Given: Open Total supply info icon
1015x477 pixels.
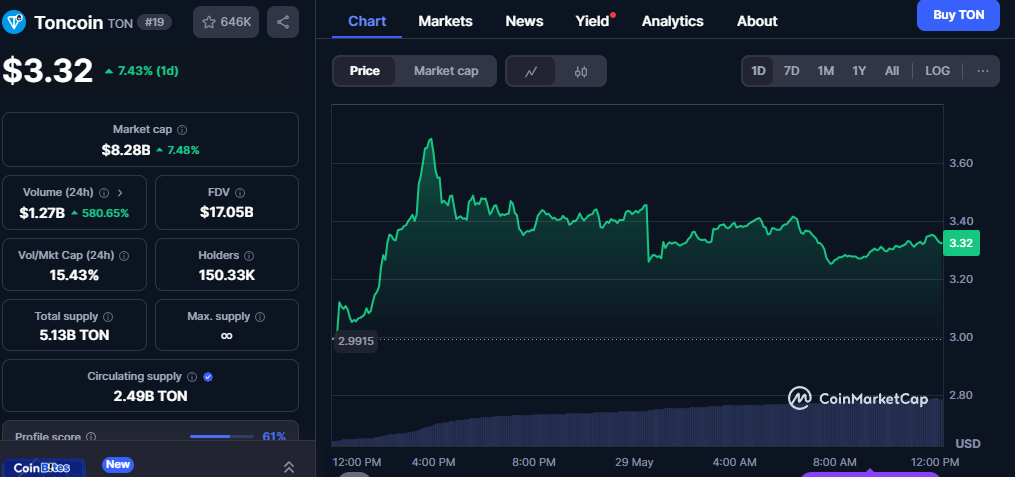Looking at the screenshot, I should coord(108,317).
